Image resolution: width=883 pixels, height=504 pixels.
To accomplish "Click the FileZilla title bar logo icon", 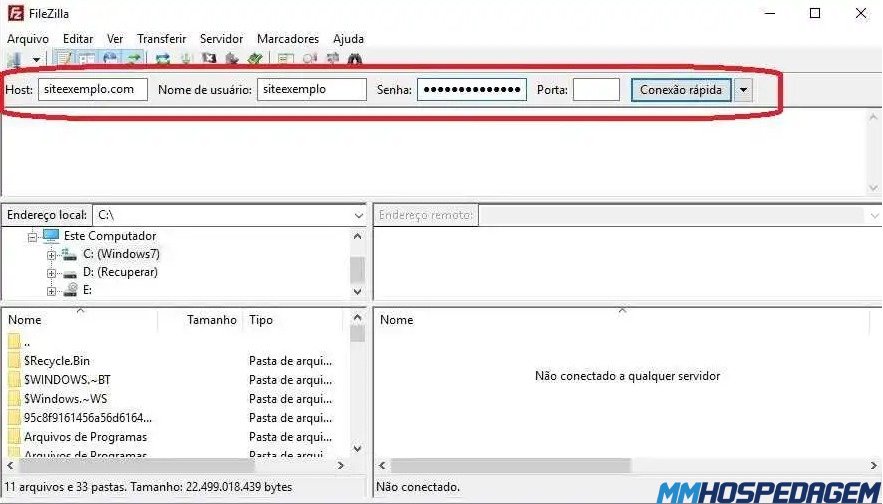I will point(16,13).
